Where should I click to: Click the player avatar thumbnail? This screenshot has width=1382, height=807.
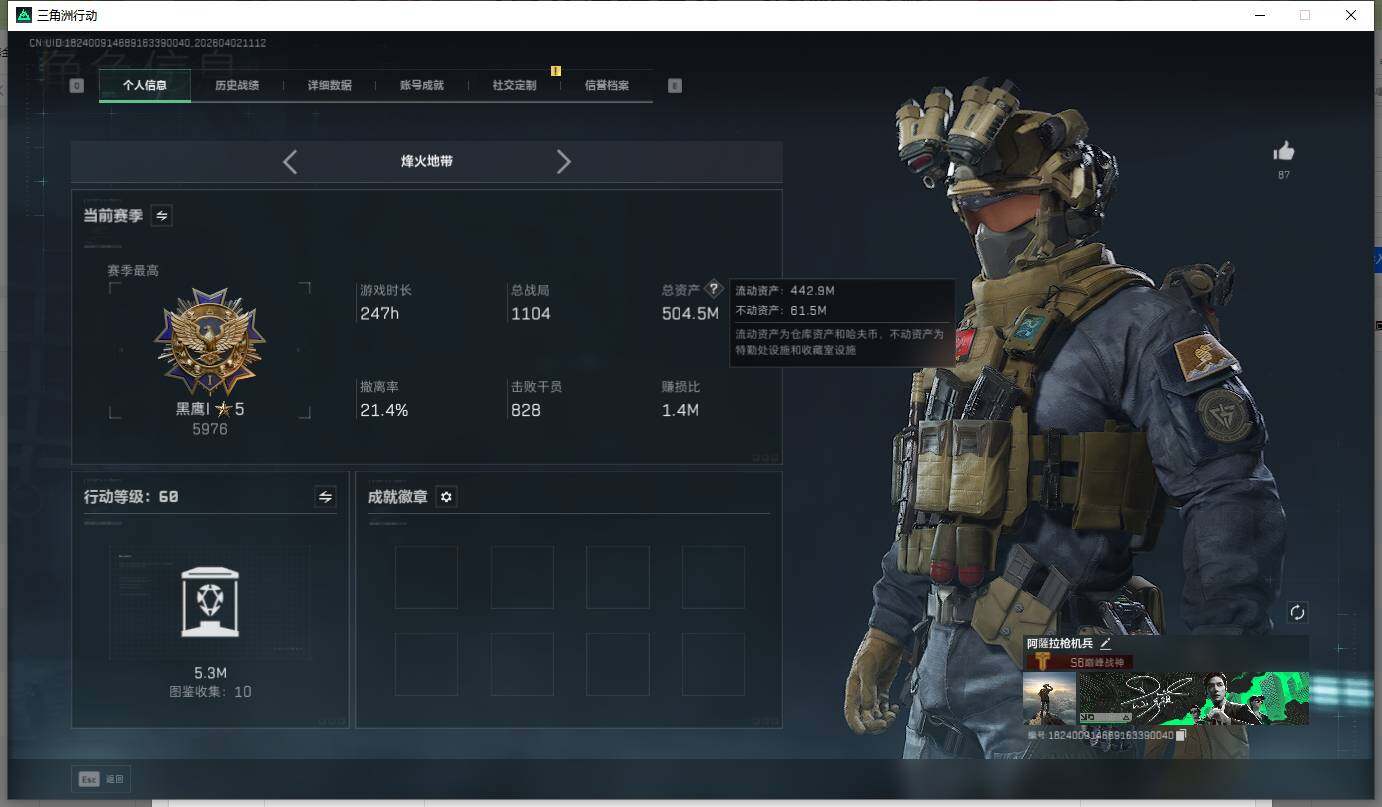pos(1049,698)
